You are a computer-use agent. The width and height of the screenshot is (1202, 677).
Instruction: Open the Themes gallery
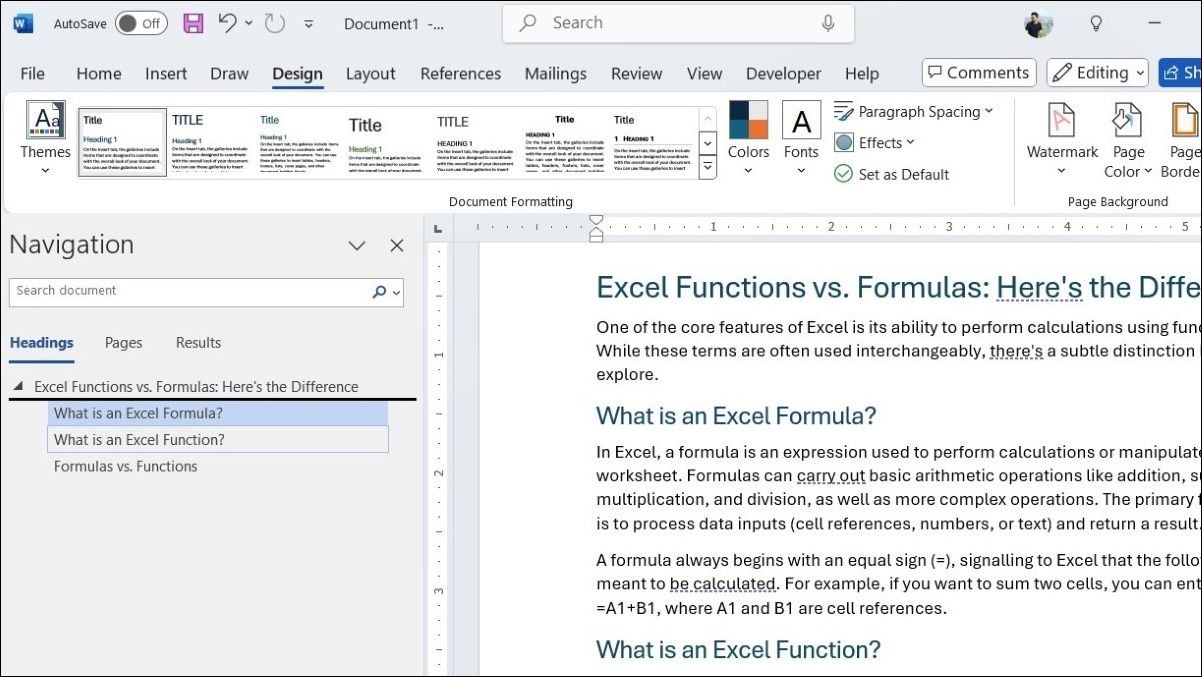46,138
